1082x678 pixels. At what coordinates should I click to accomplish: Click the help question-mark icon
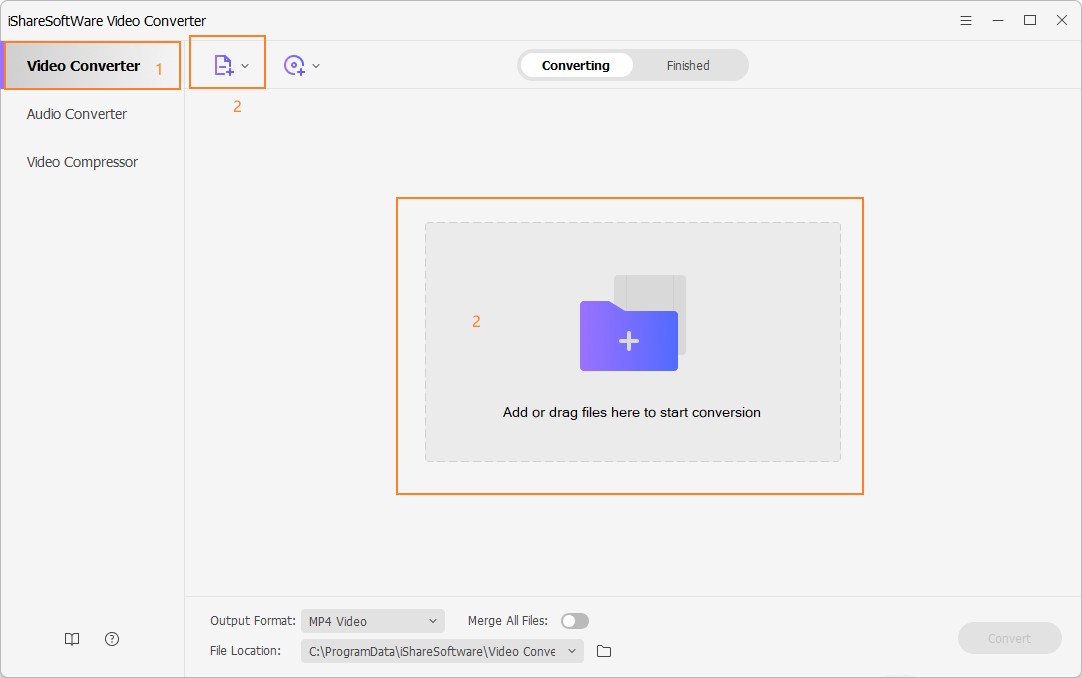(x=111, y=638)
